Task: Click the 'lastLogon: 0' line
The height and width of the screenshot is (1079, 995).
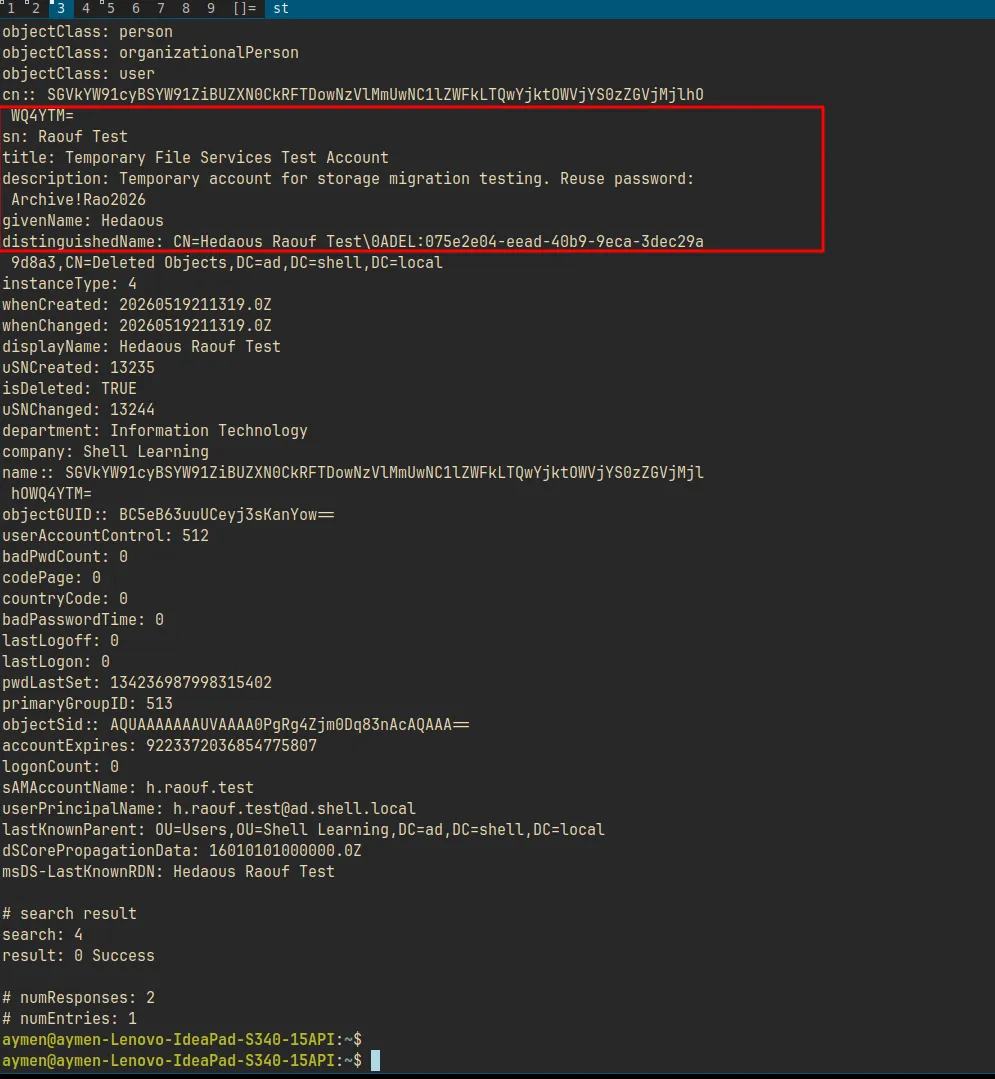Action: click(56, 662)
